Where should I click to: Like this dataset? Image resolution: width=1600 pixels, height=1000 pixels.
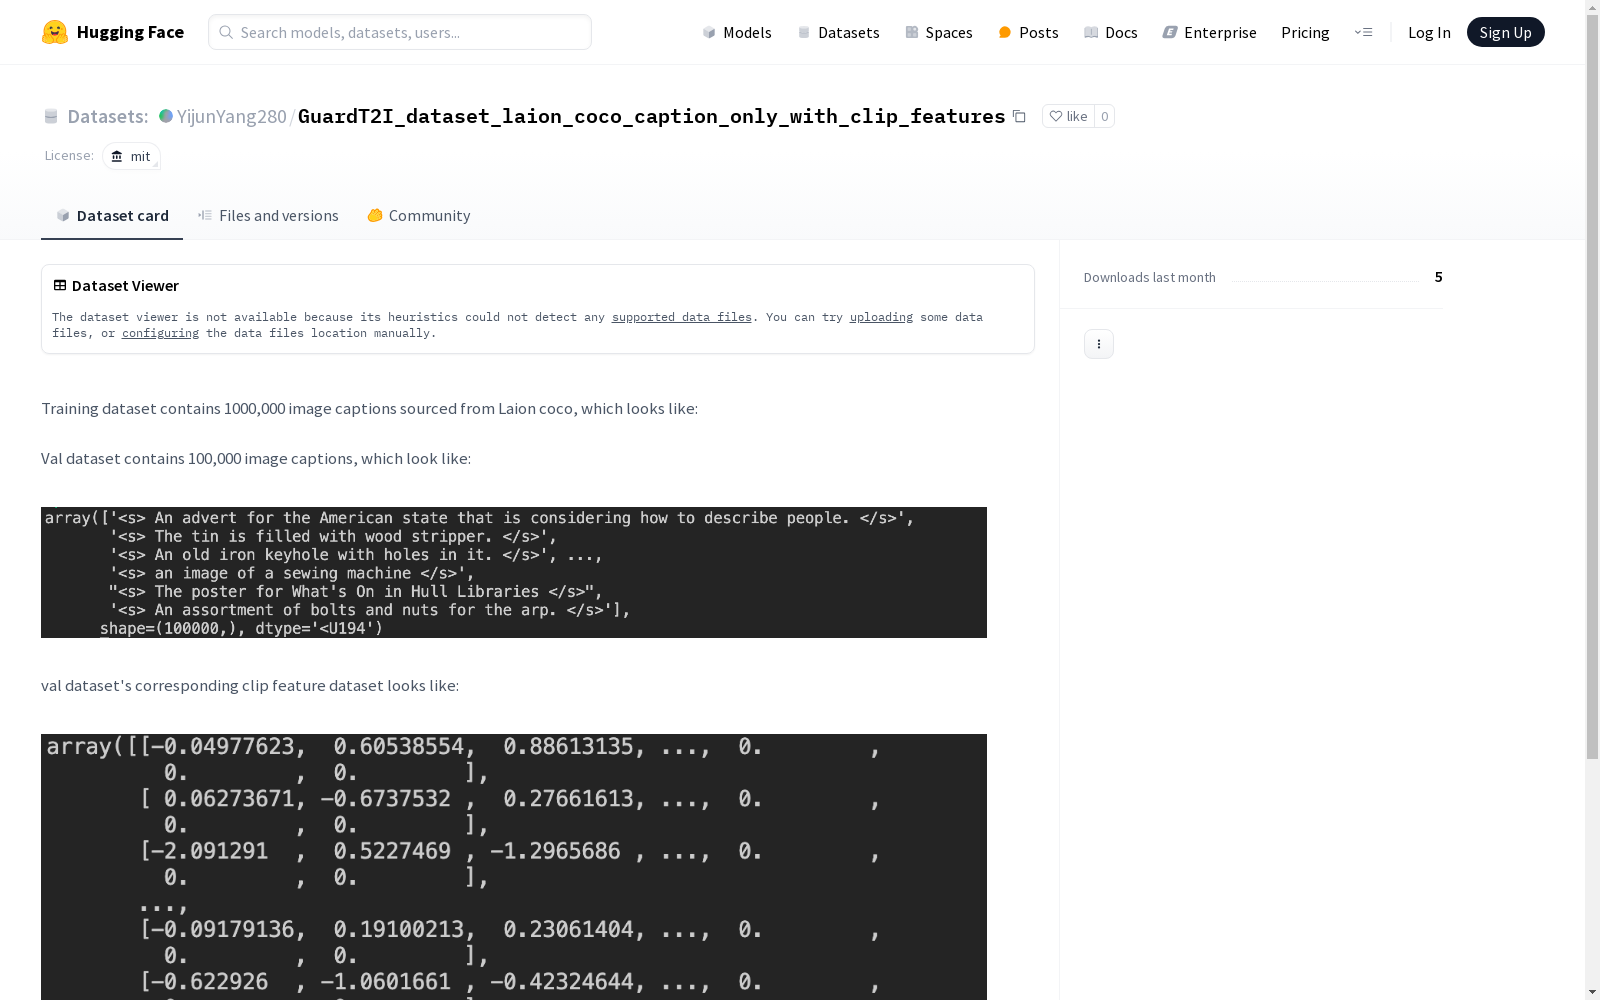pos(1068,116)
